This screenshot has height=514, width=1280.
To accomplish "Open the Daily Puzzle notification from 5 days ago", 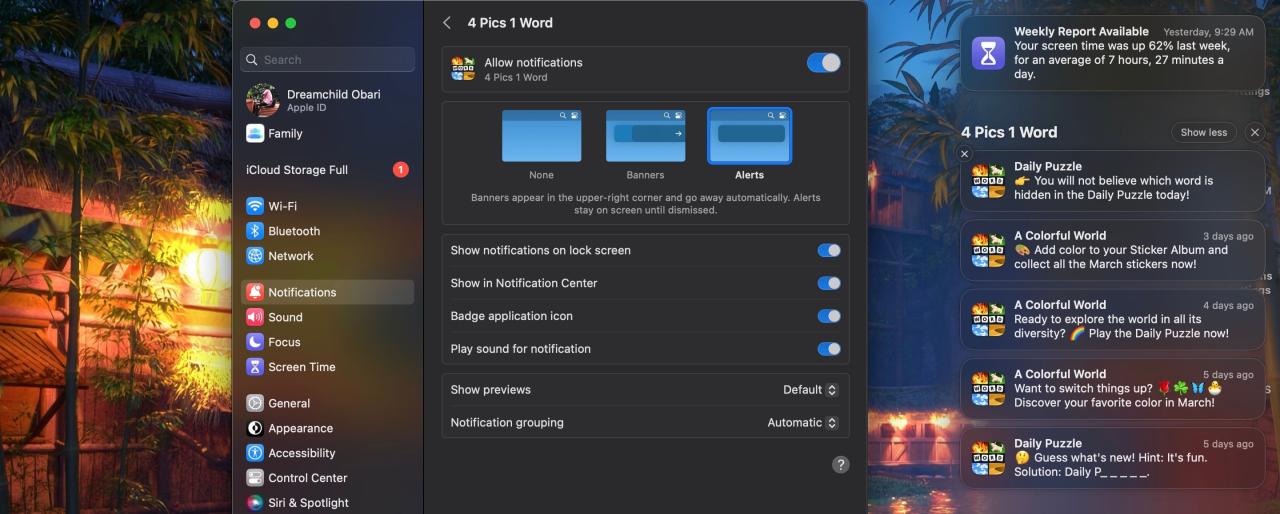I will pyautogui.click(x=1113, y=458).
